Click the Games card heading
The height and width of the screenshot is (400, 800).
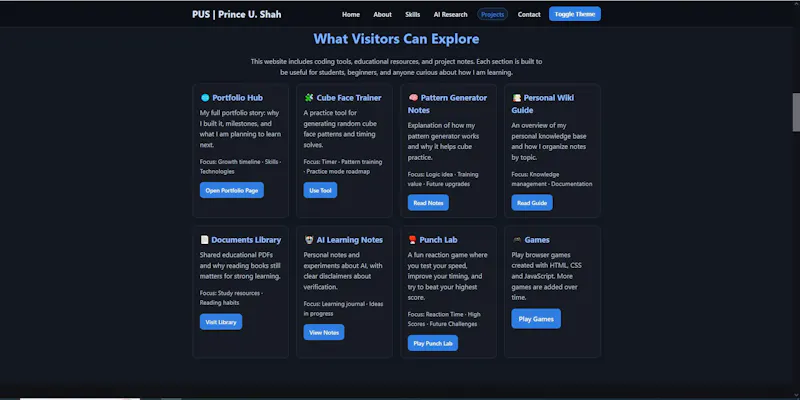pos(537,240)
